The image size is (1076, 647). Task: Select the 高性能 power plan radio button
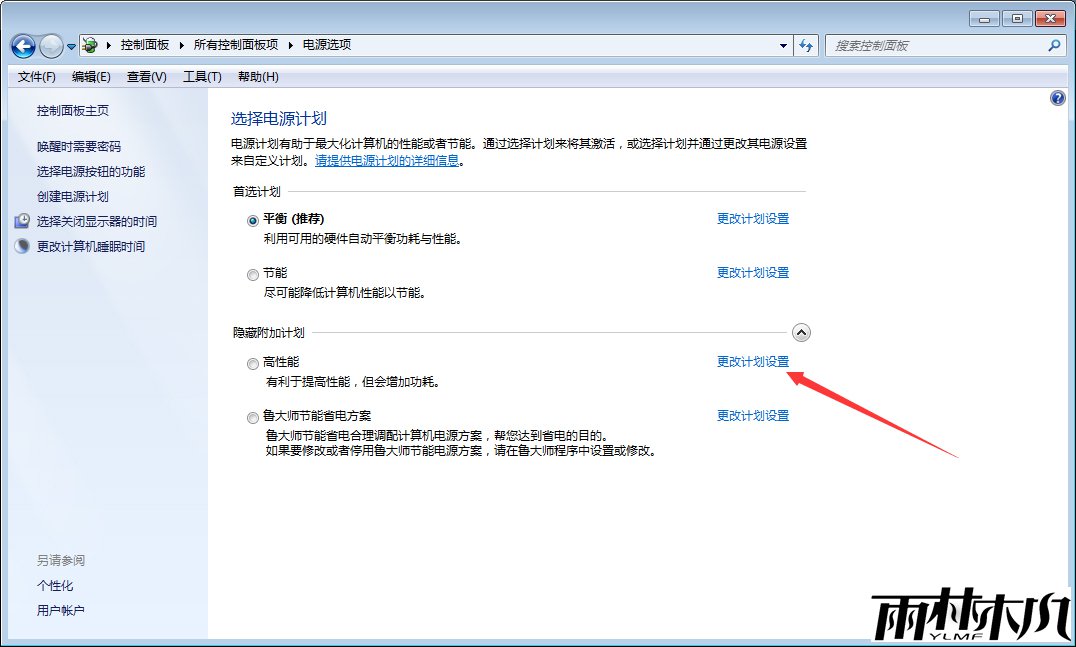[252, 363]
